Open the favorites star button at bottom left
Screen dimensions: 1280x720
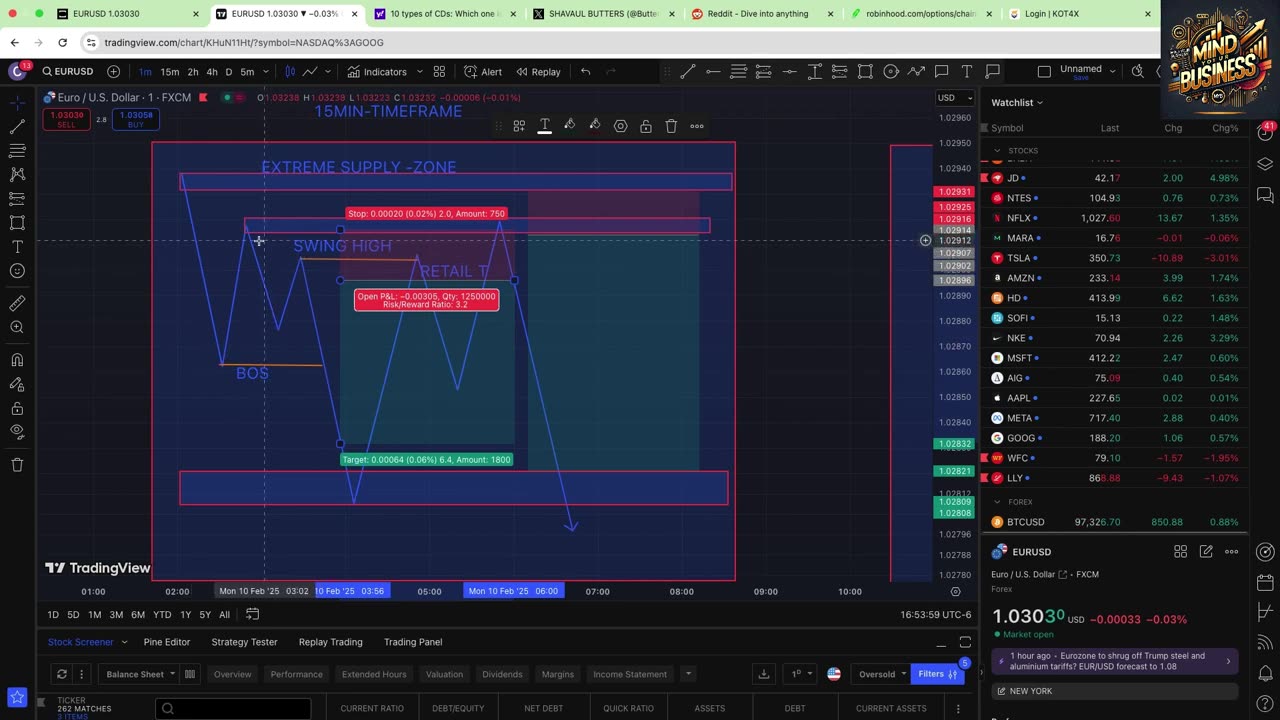[16, 697]
